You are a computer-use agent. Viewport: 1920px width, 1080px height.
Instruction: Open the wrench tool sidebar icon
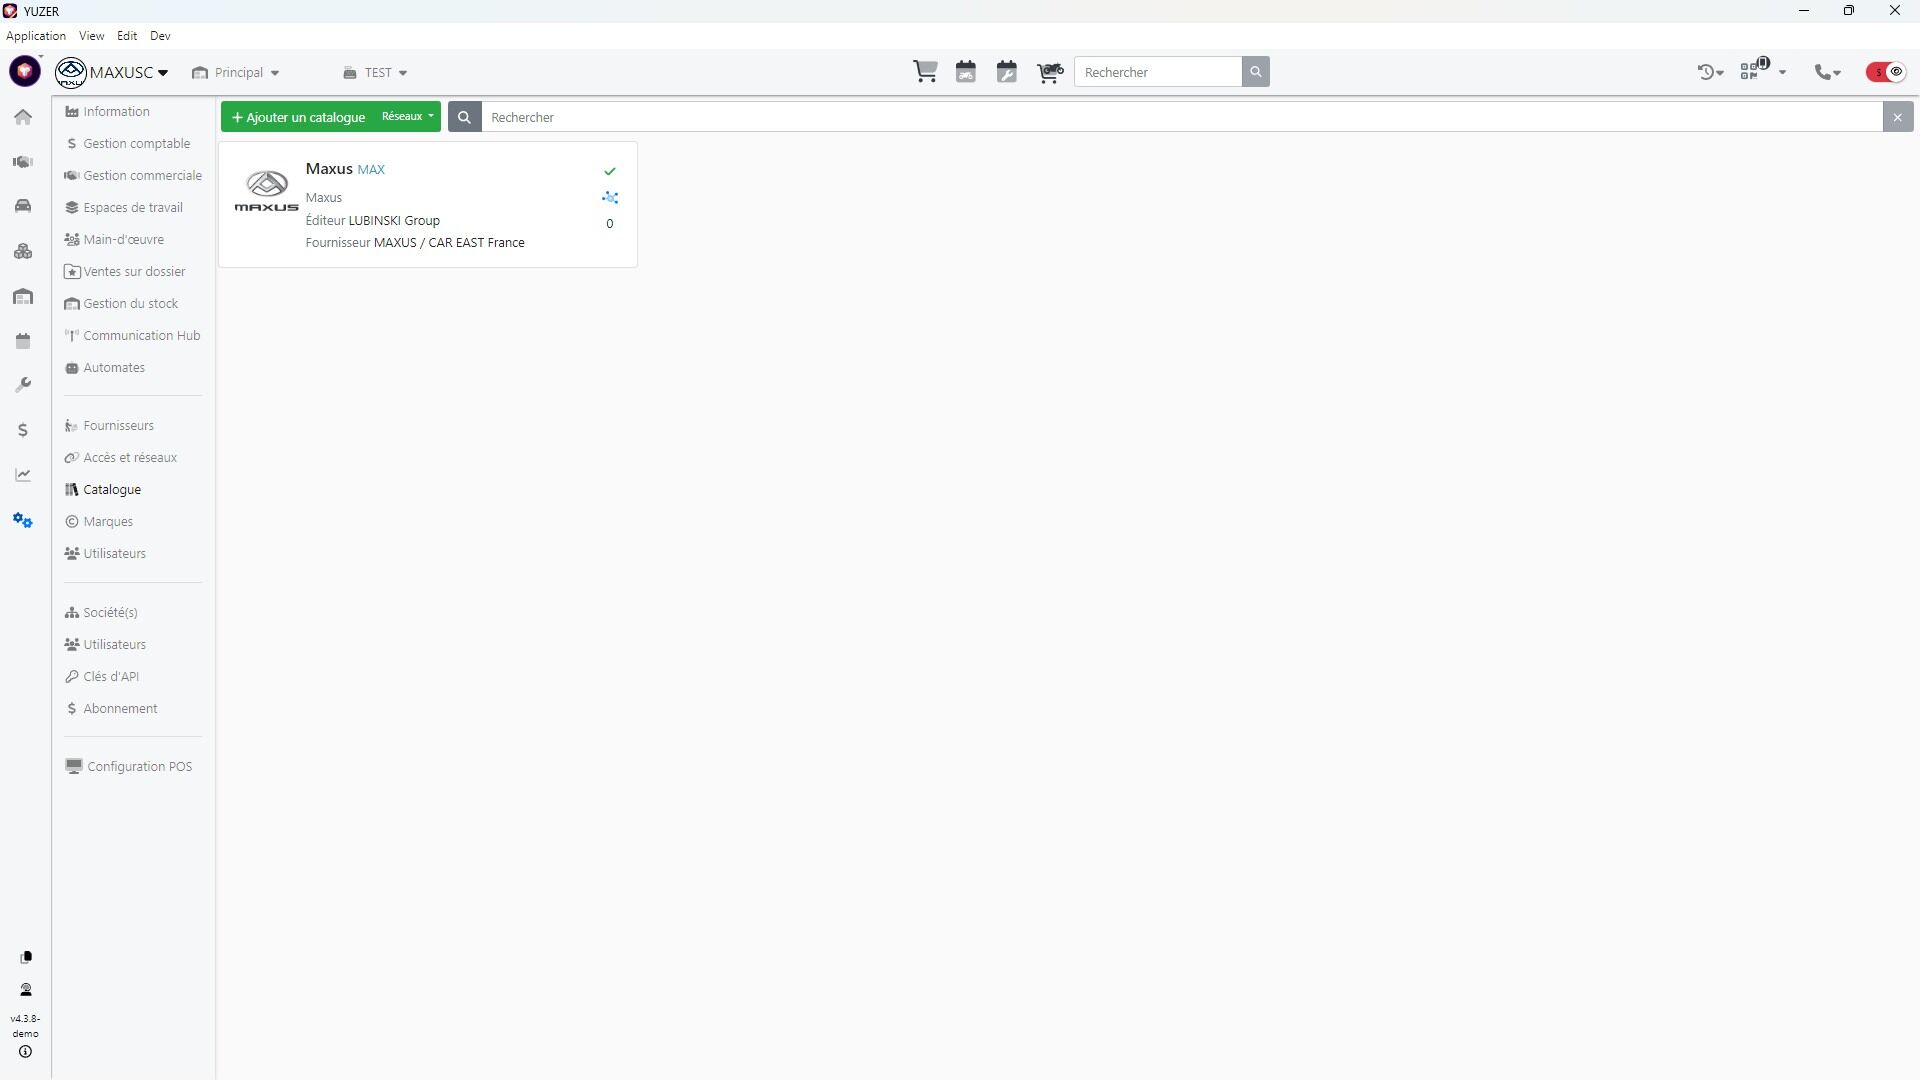click(x=23, y=385)
